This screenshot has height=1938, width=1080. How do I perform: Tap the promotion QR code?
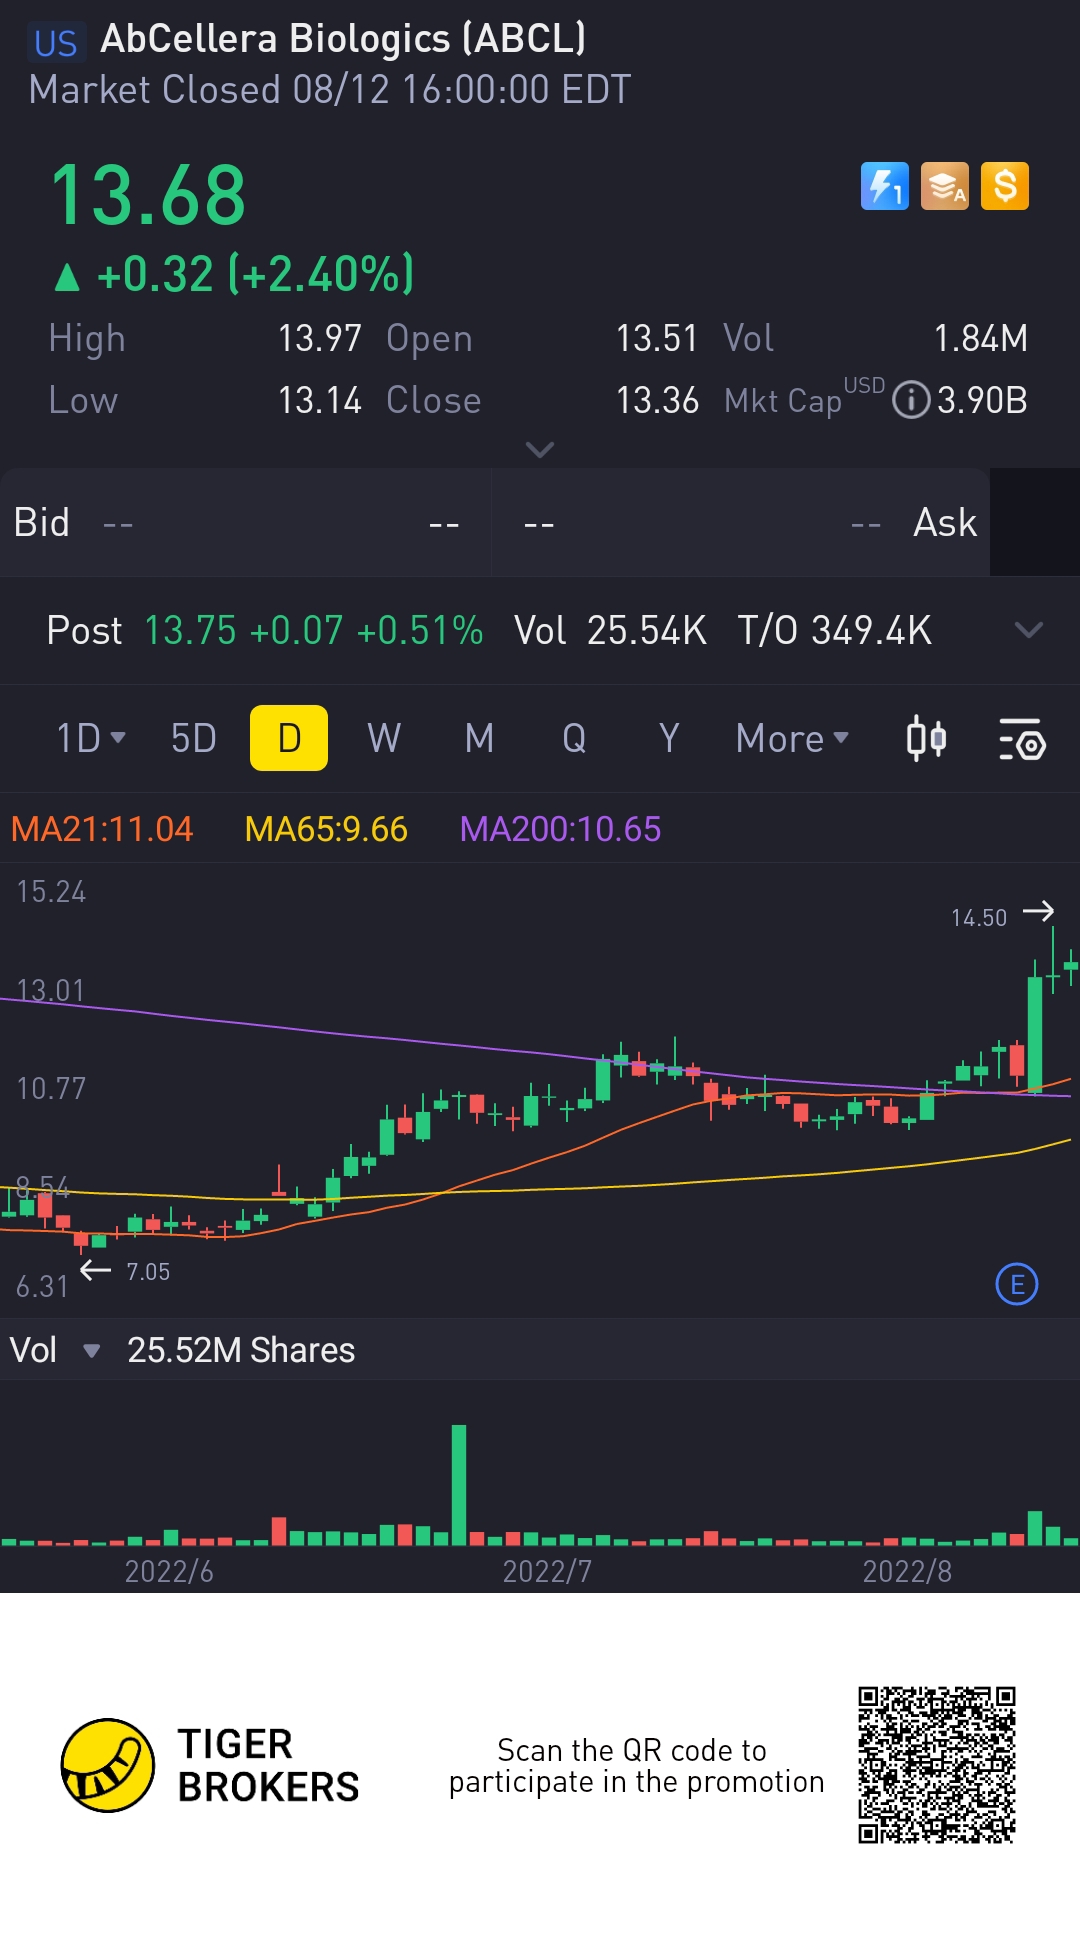click(x=937, y=1765)
